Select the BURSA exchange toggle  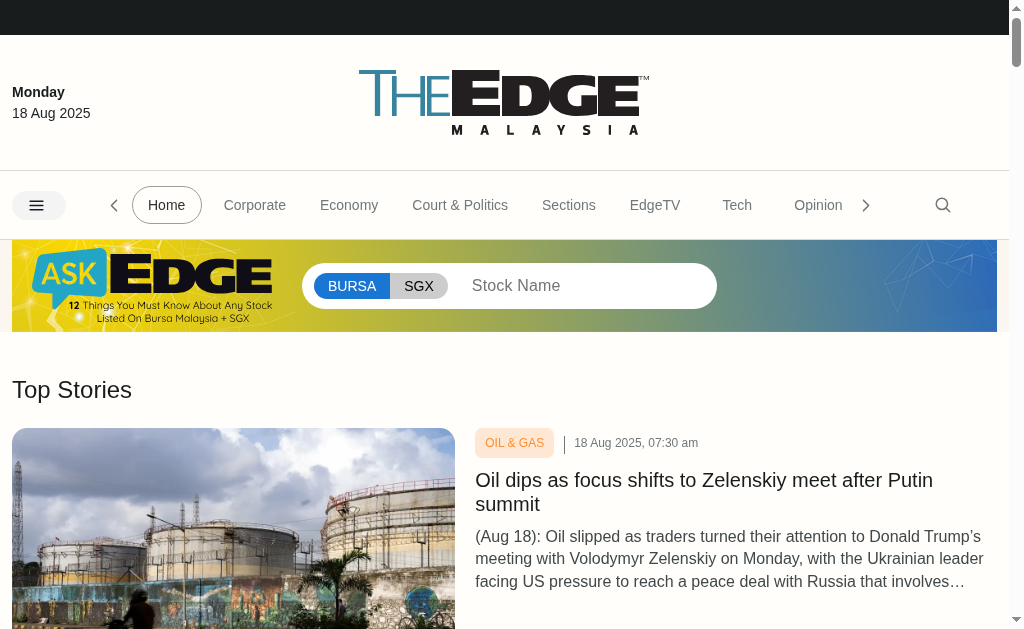[x=352, y=286]
